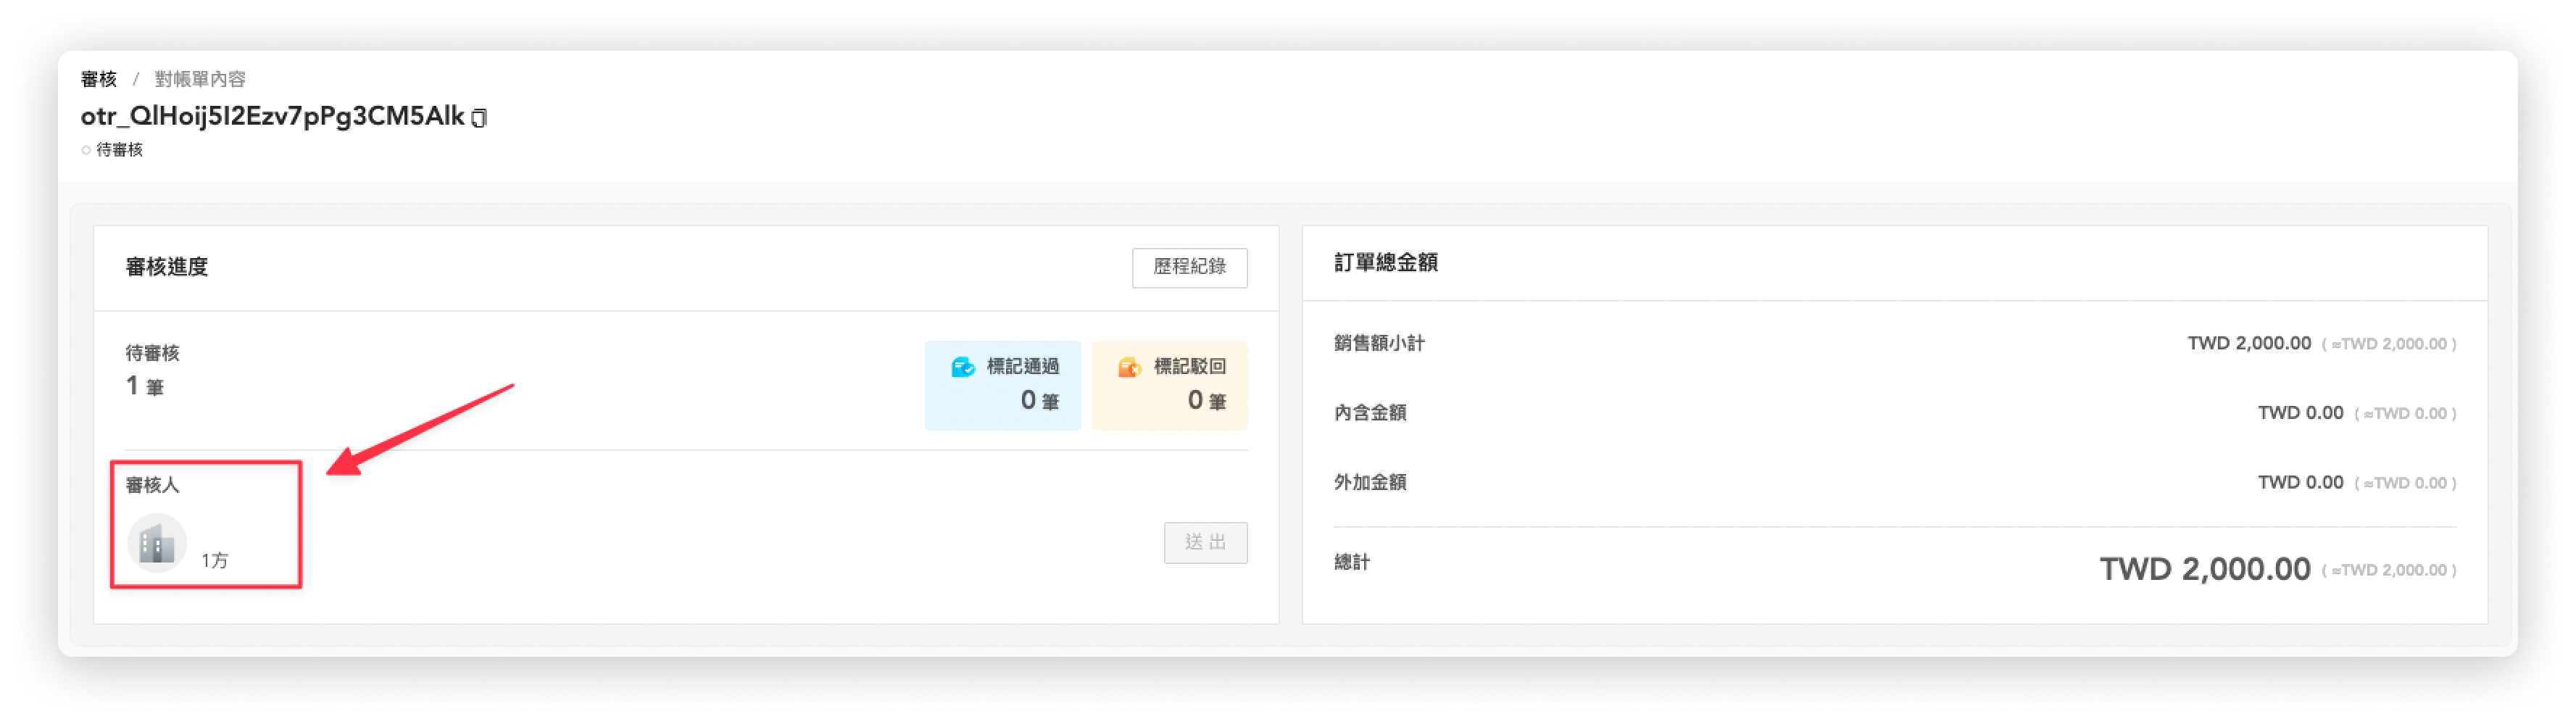Click the reviewer building avatar

tap(157, 543)
